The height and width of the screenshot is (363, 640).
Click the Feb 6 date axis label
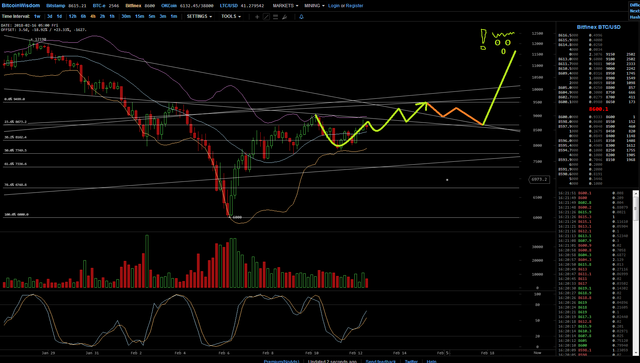pyautogui.click(x=224, y=353)
